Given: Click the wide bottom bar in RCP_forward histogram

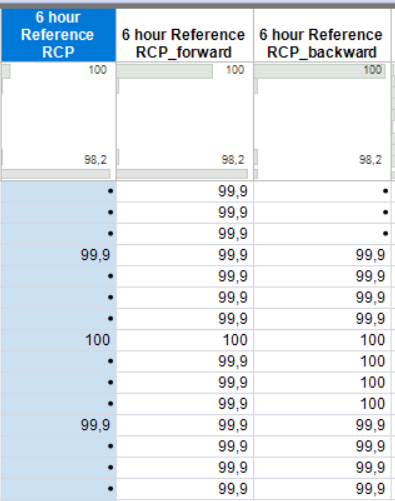Looking at the screenshot, I should click(182, 174).
